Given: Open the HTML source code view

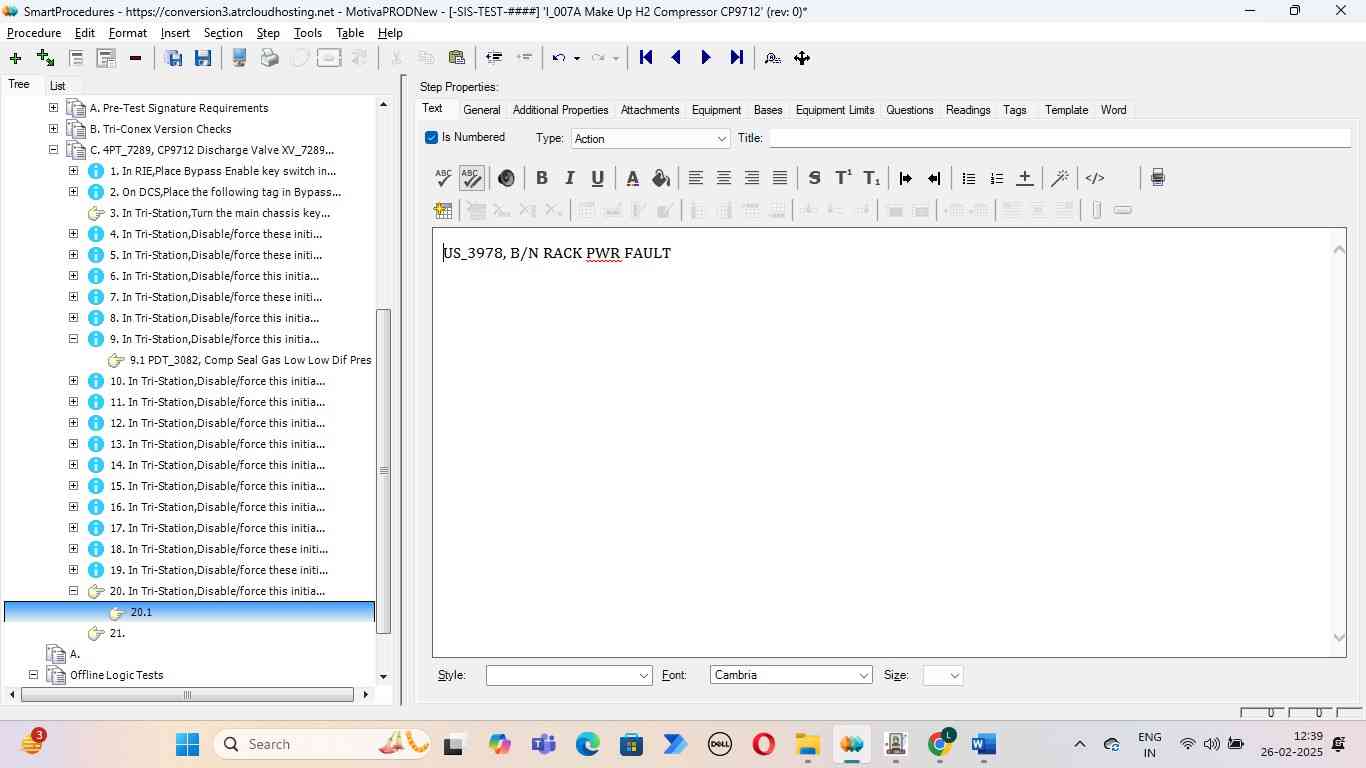Looking at the screenshot, I should tap(1095, 178).
